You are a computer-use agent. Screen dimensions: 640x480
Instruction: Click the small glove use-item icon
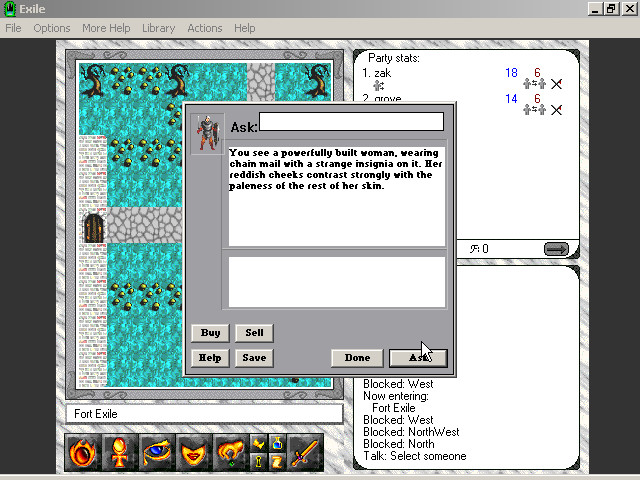click(x=259, y=444)
